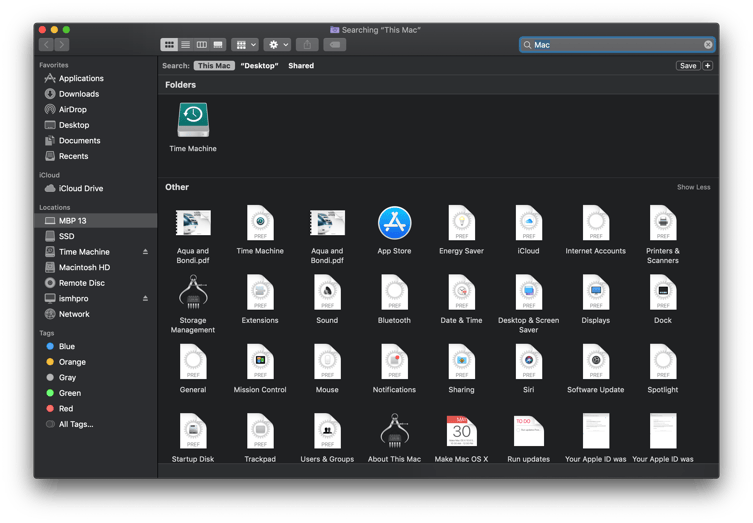
Task: Eject the Time Machine volume
Action: click(145, 252)
